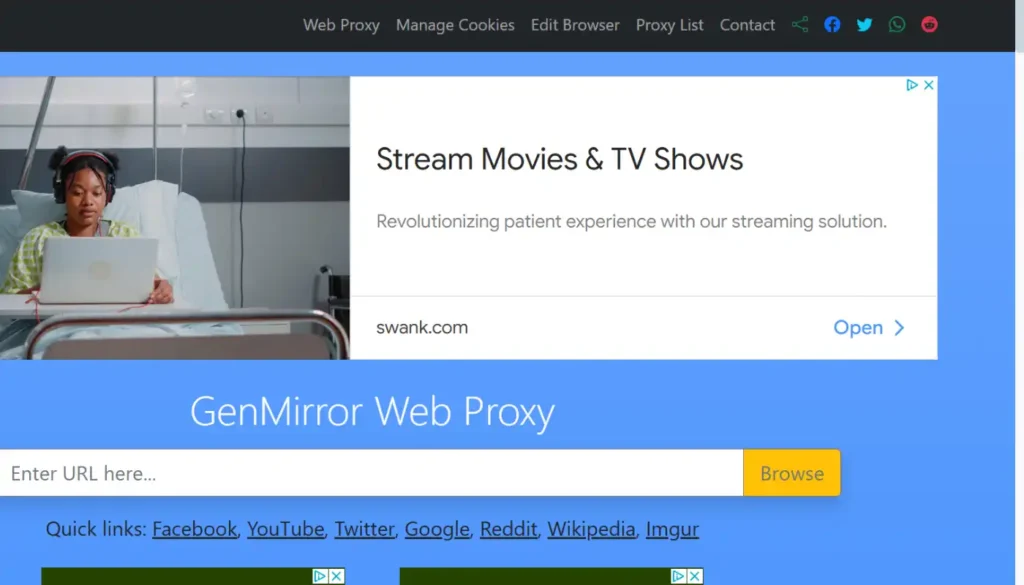Image resolution: width=1024 pixels, height=585 pixels.
Task: Open the Imgur quick link
Action: (x=672, y=529)
